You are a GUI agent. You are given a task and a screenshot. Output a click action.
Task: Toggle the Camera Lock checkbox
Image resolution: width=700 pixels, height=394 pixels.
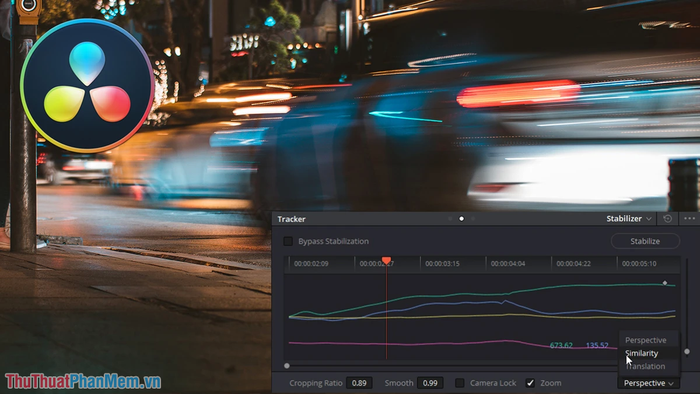[459, 383]
